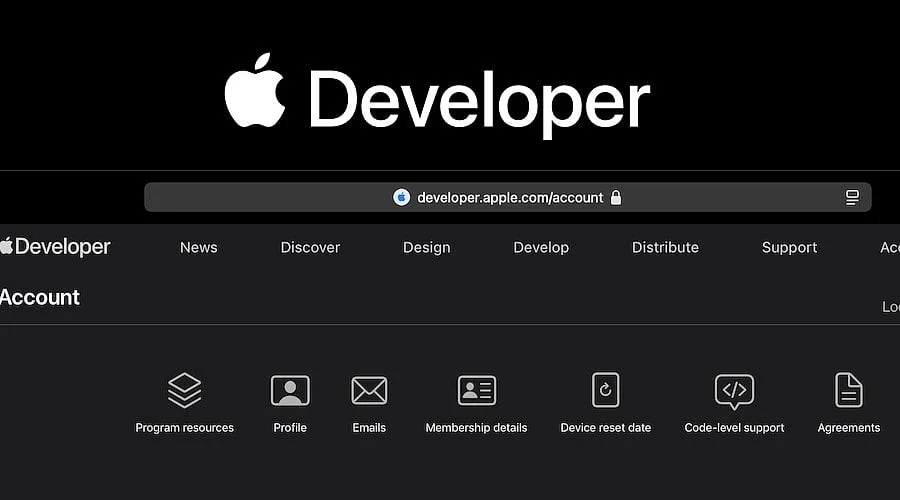Select the Design menu item
The width and height of the screenshot is (900, 500).
coord(426,247)
